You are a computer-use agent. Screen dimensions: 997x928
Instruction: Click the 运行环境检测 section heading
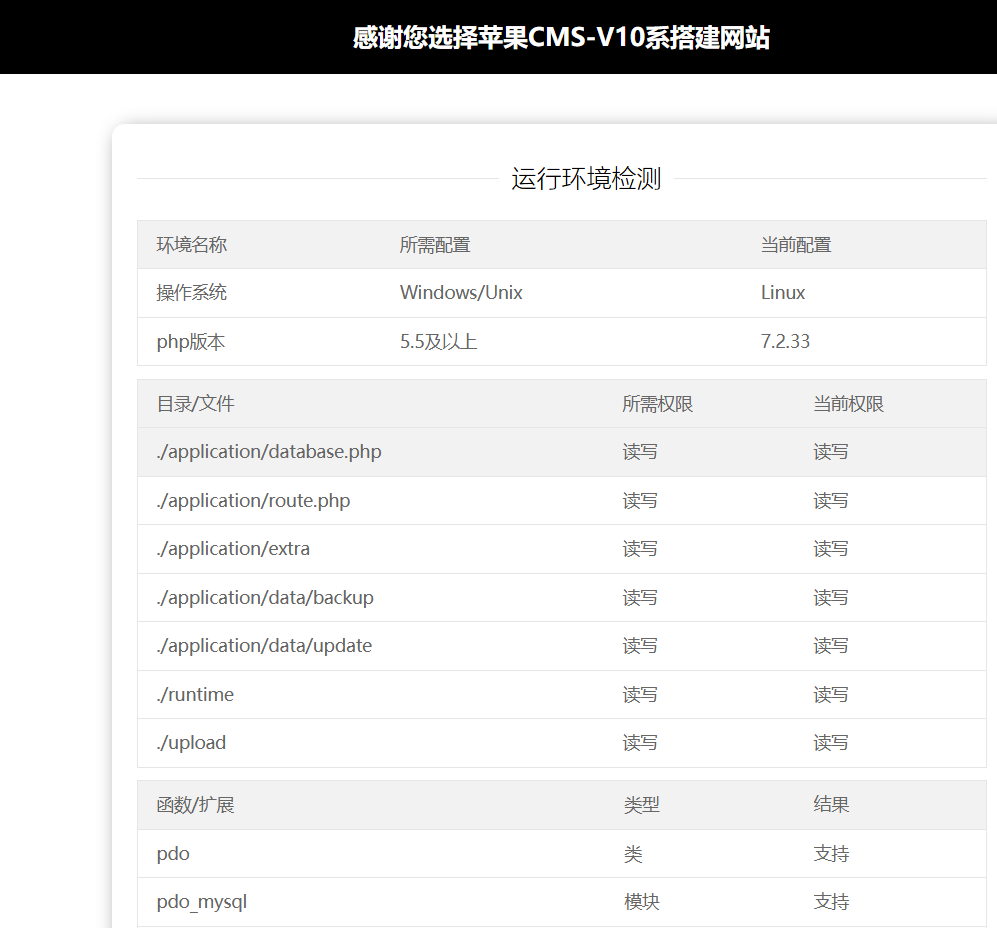click(x=586, y=179)
